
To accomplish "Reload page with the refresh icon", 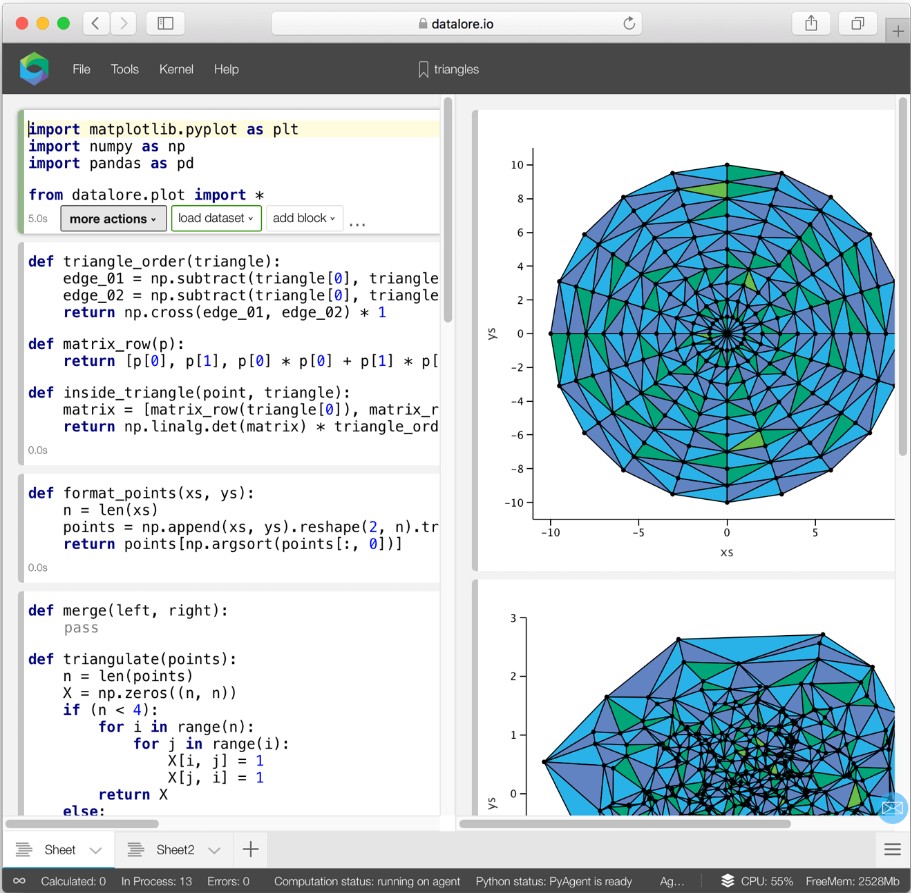I will (x=629, y=23).
